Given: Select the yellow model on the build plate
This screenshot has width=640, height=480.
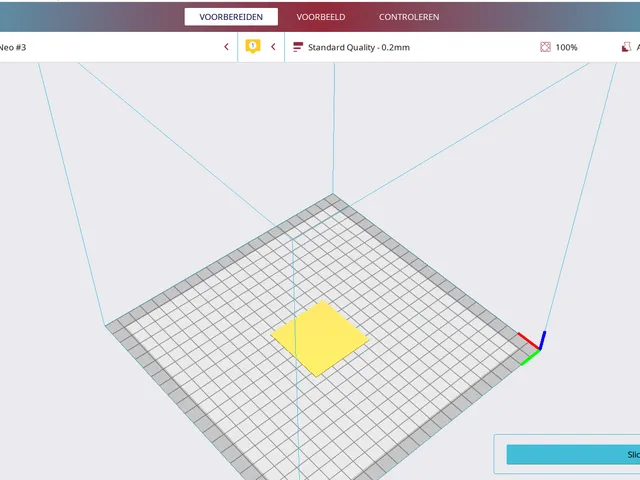Looking at the screenshot, I should pos(320,338).
